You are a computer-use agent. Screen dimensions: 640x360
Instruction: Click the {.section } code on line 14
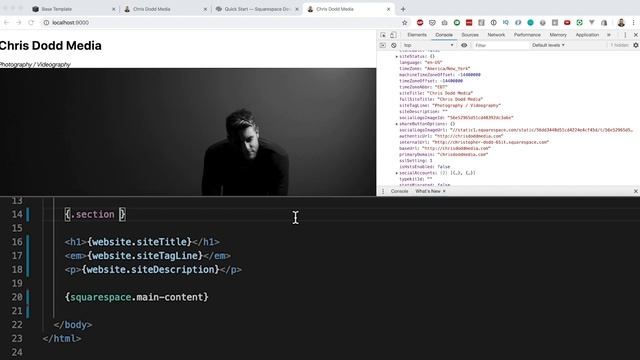(95, 214)
